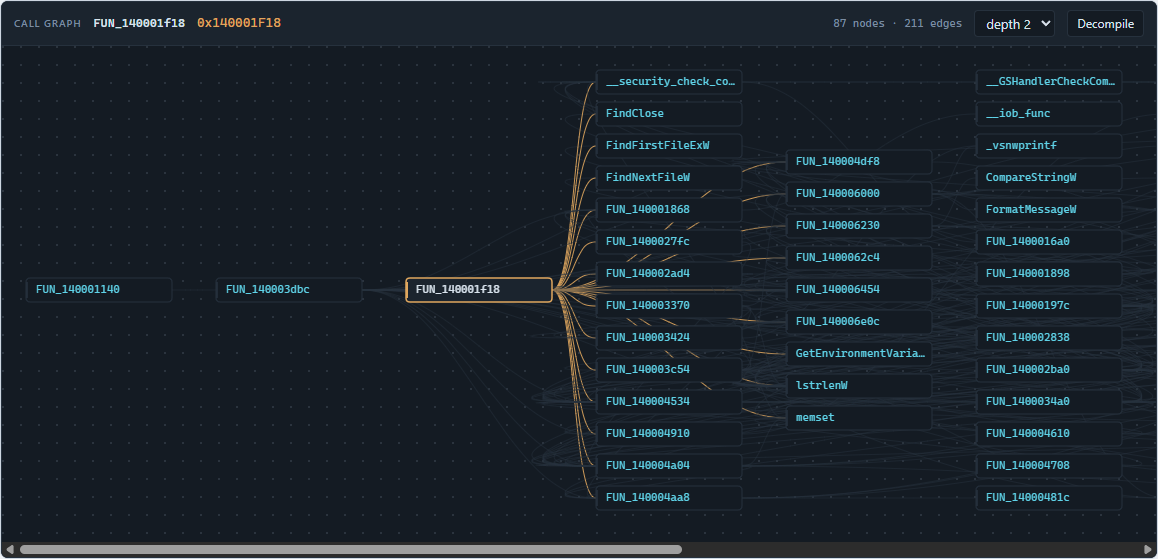
Task: Select the FUN_140004df8 node
Action: tap(859, 162)
